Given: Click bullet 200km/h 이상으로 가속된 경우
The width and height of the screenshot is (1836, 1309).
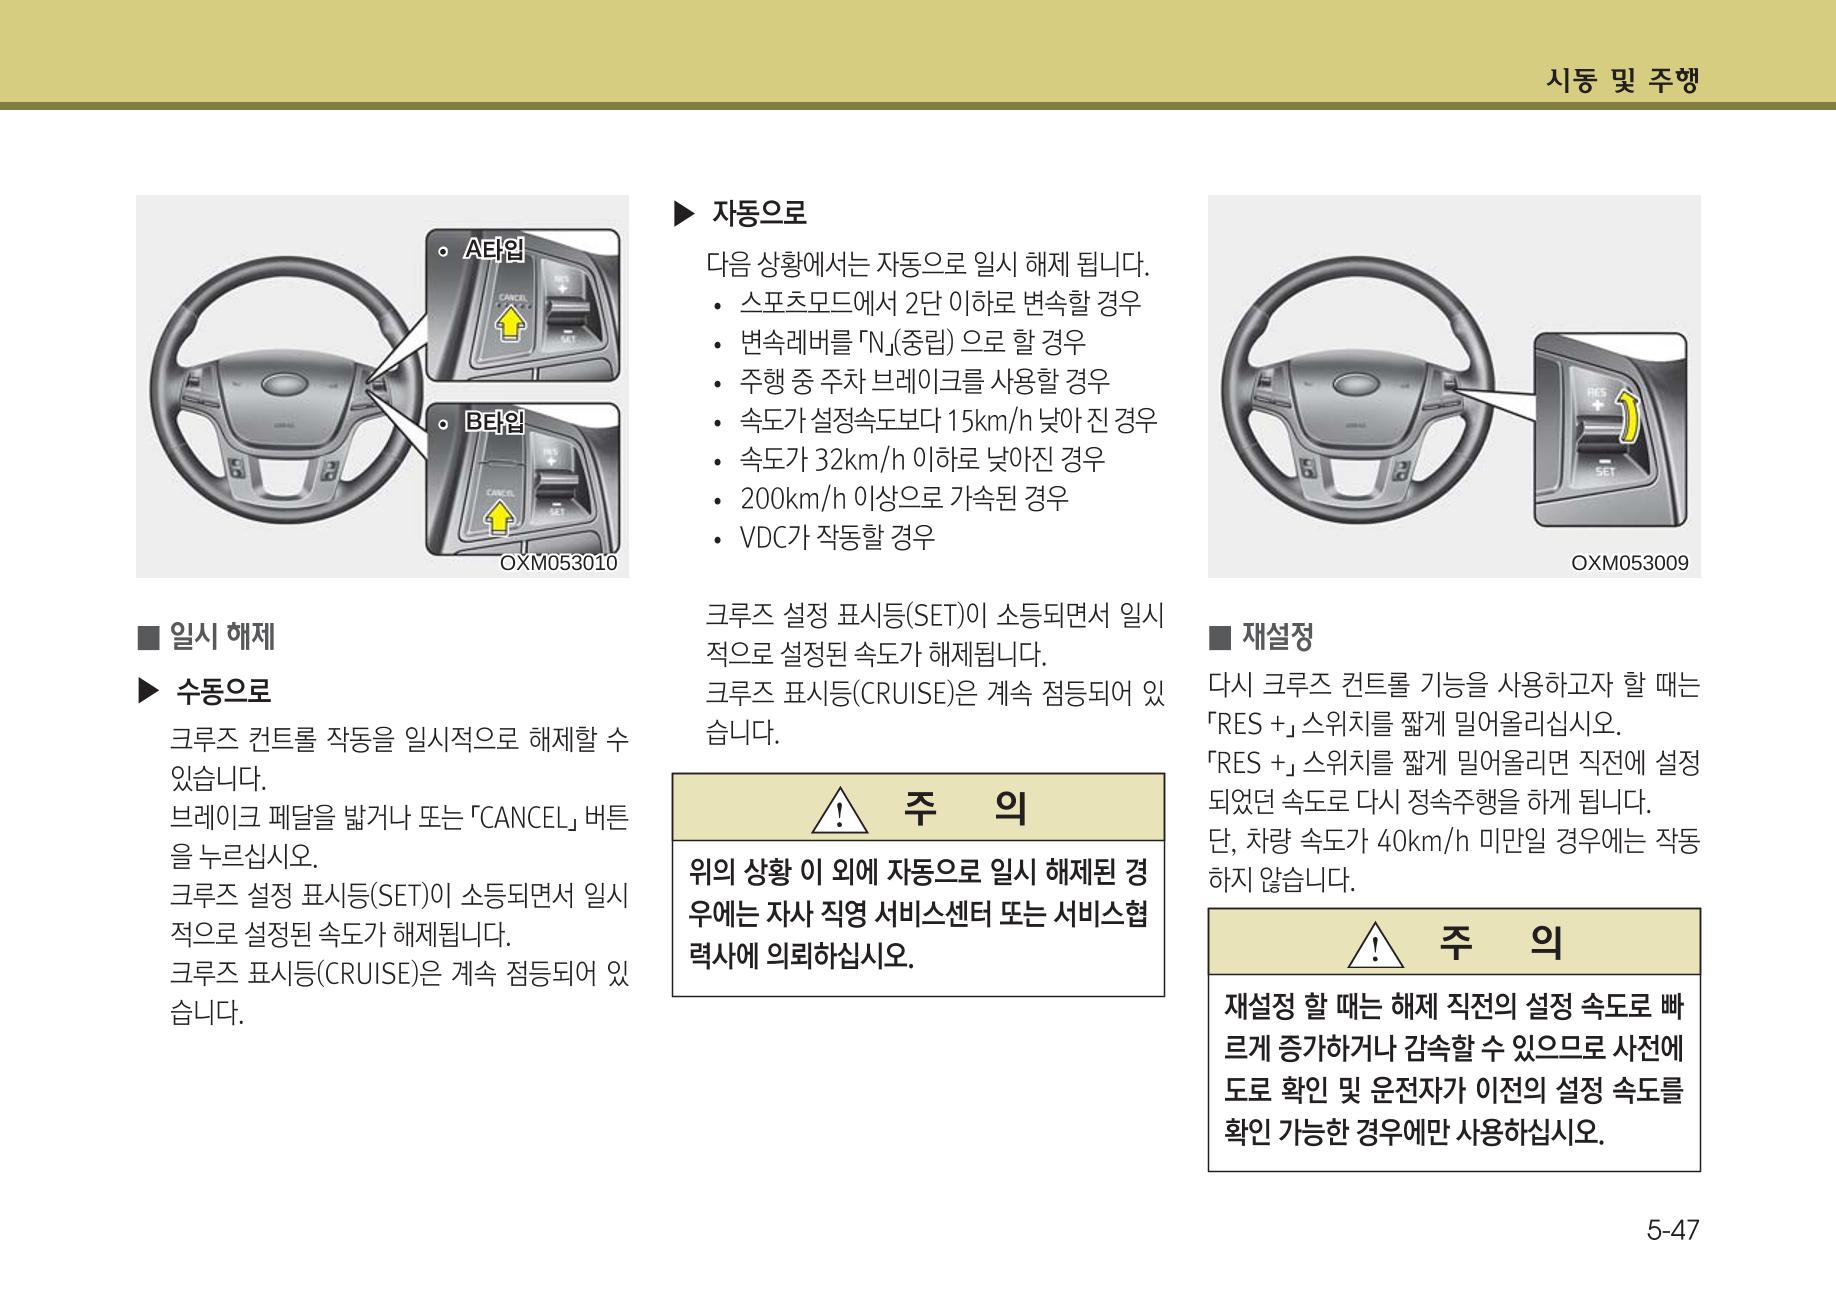Looking at the screenshot, I should [904, 498].
